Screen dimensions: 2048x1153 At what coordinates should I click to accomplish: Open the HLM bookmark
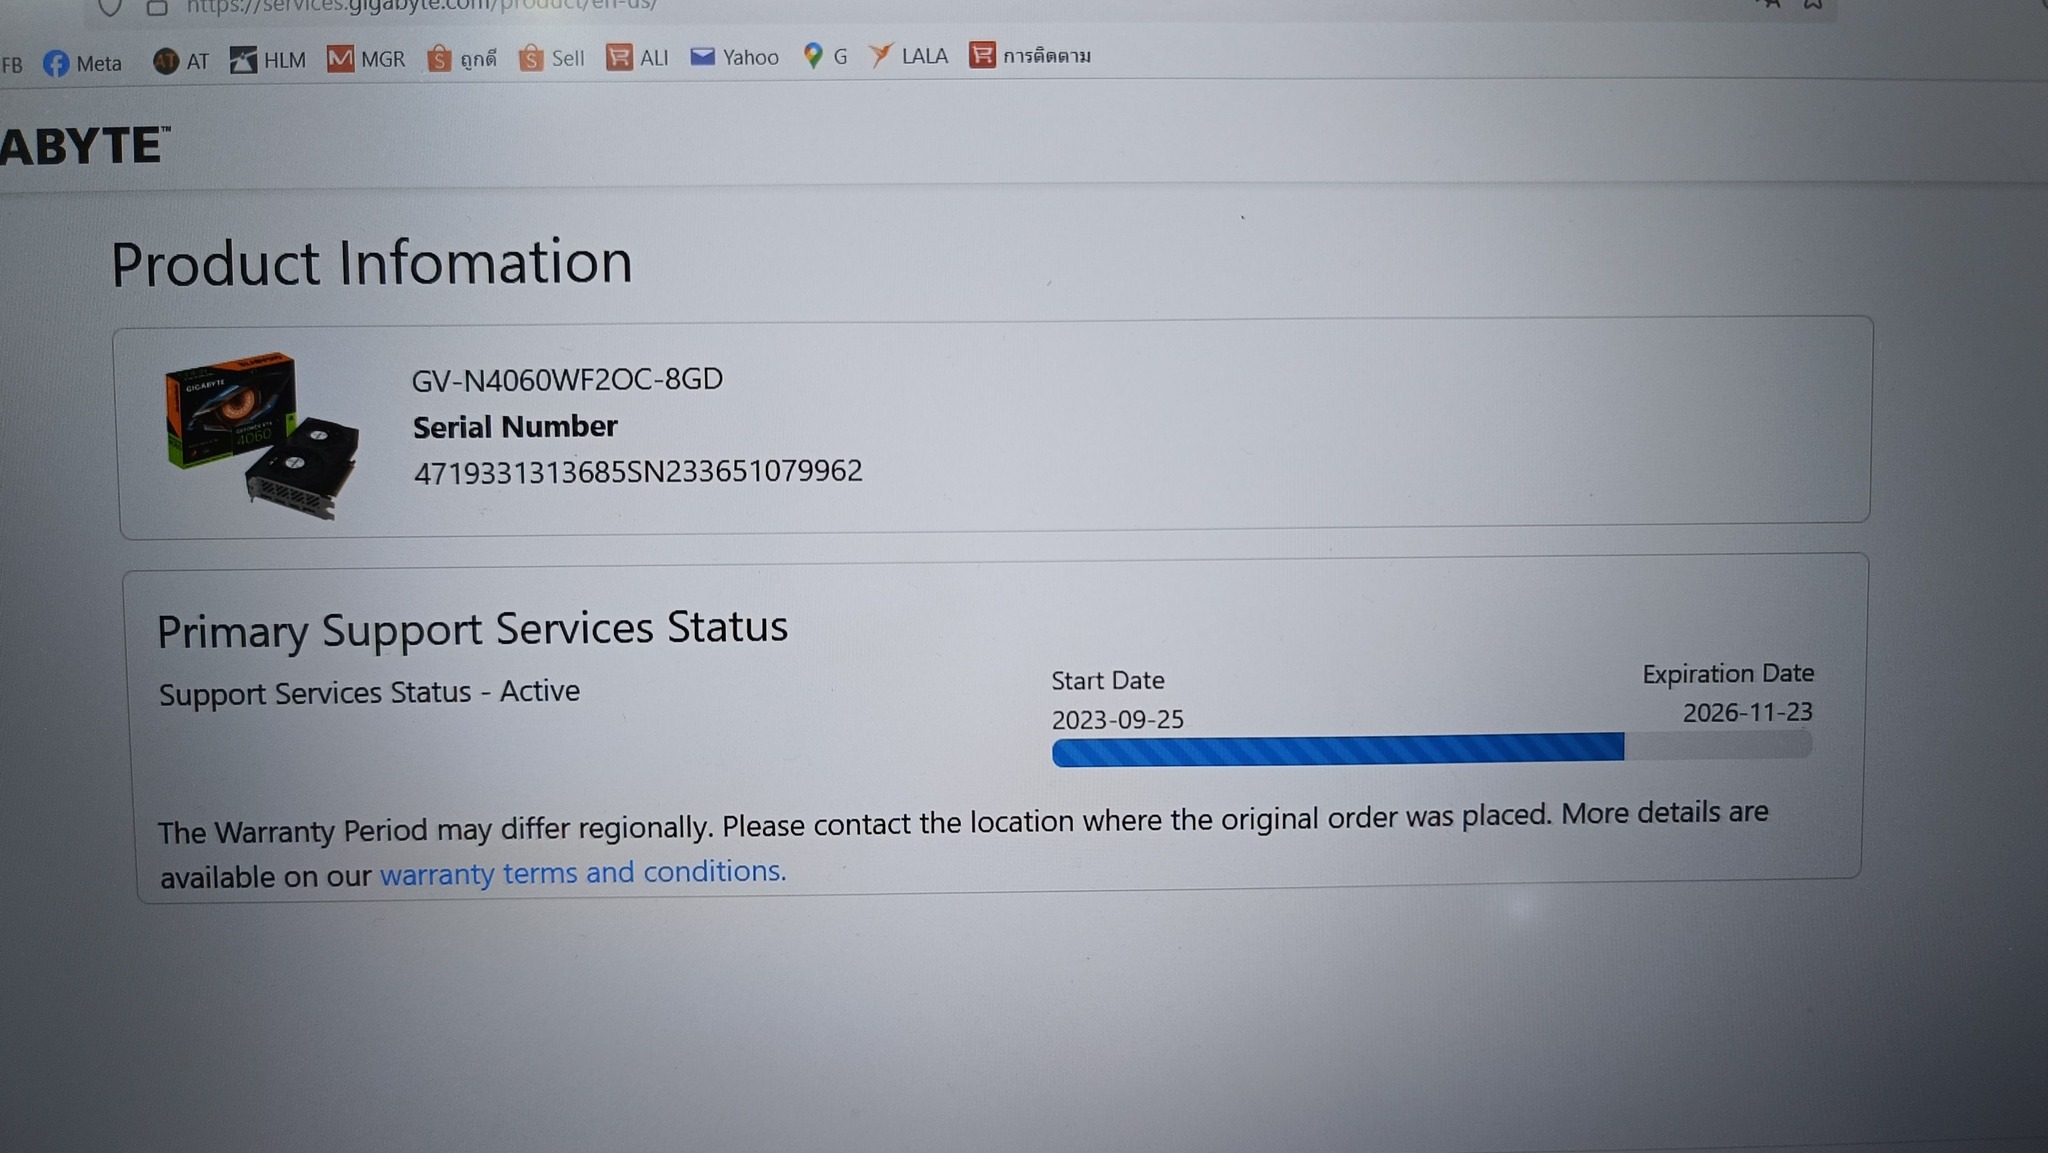pos(268,60)
